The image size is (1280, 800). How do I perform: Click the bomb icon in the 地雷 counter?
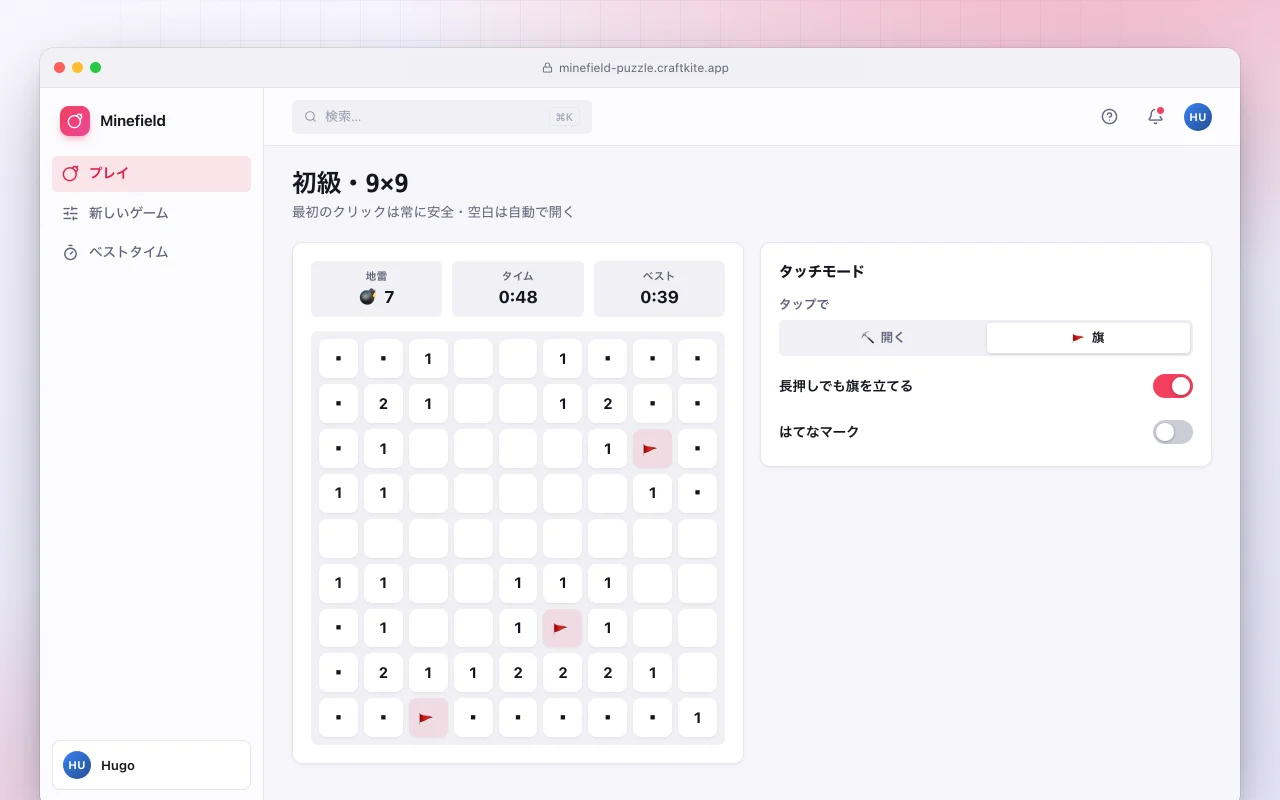pos(367,297)
